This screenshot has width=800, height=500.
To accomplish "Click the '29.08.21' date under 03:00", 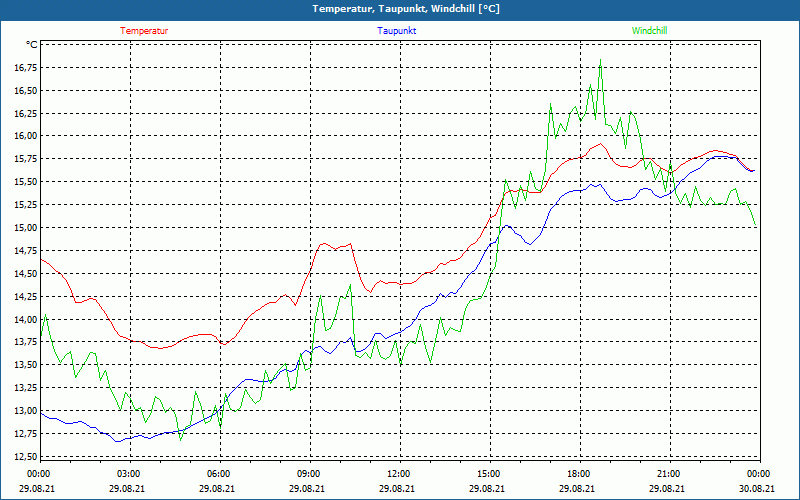I will [x=128, y=488].
